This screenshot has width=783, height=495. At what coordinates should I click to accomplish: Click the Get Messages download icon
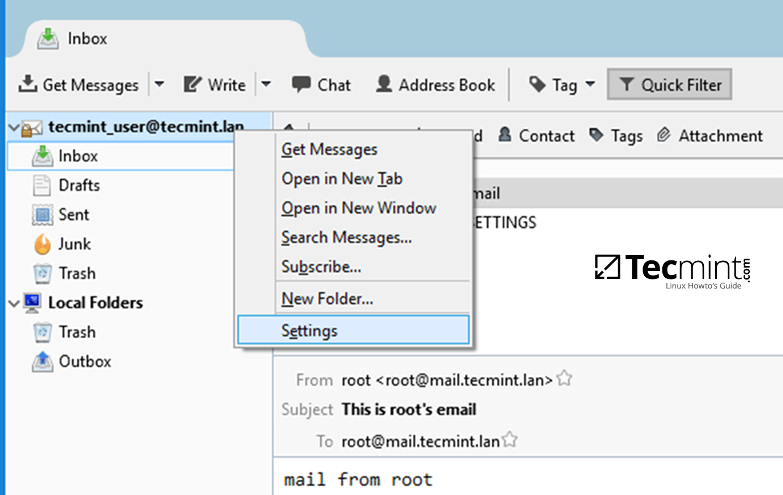[x=27, y=84]
